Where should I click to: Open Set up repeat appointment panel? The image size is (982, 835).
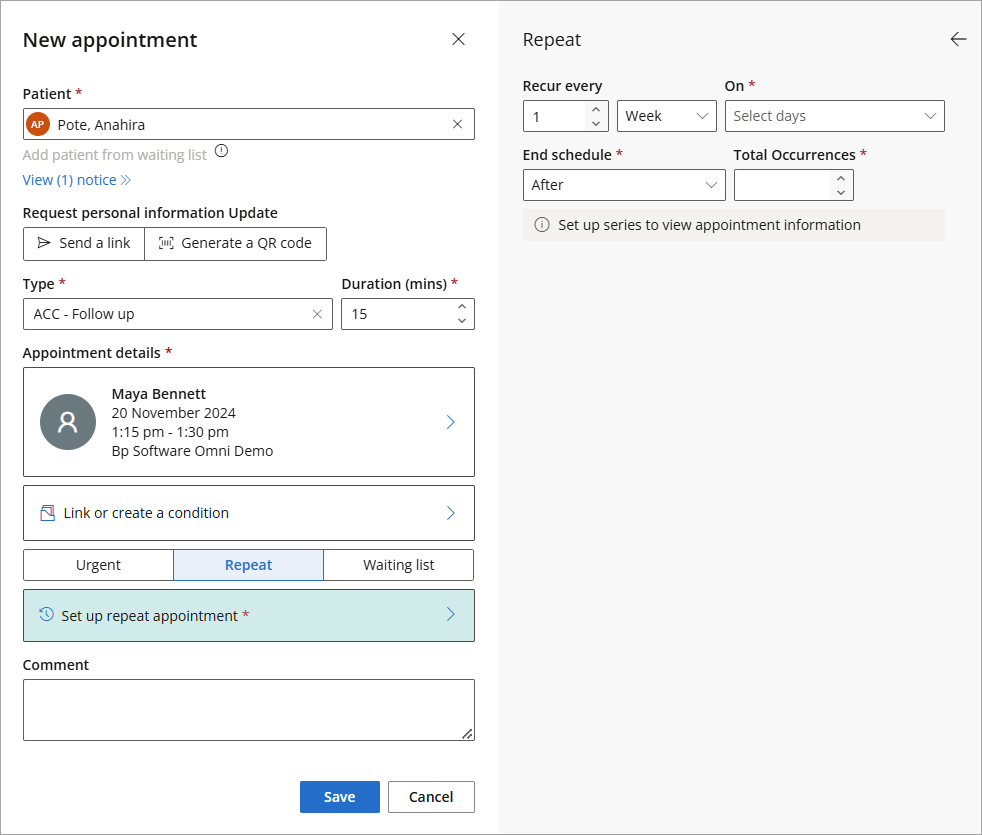[249, 615]
